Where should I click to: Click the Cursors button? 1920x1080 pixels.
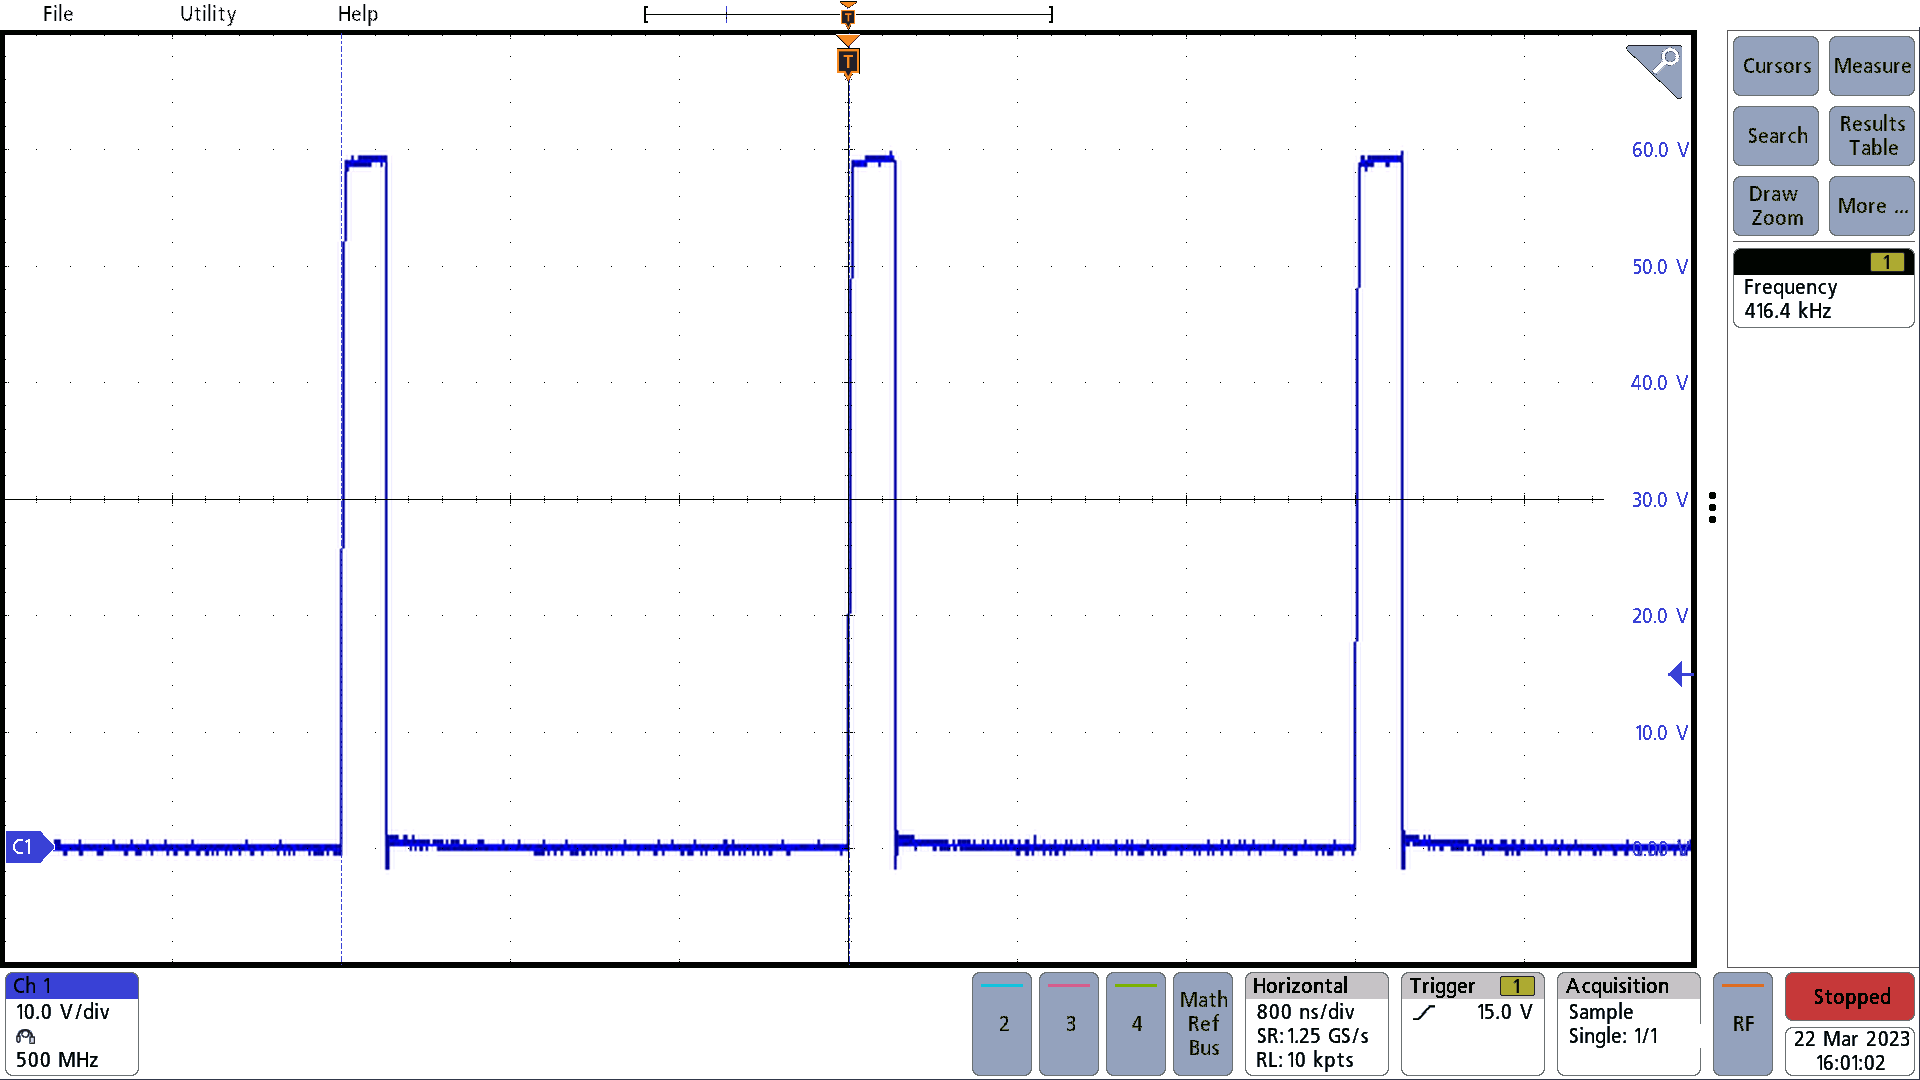point(1776,66)
